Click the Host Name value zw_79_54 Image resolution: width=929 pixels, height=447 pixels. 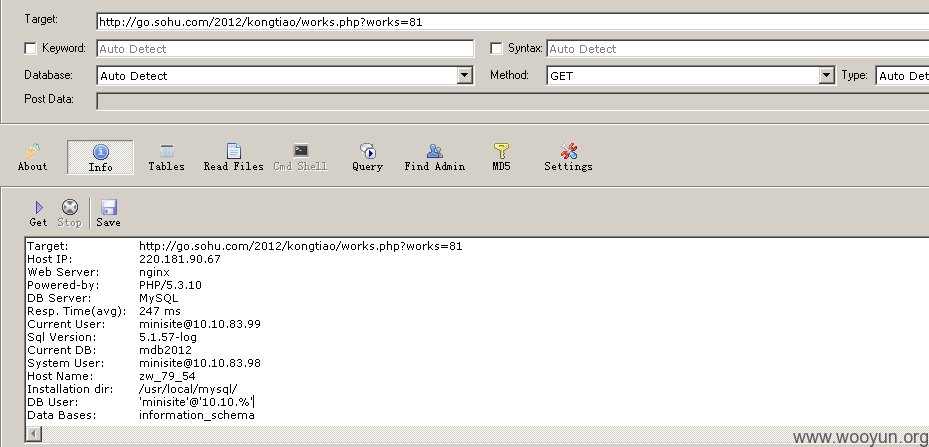click(167, 376)
